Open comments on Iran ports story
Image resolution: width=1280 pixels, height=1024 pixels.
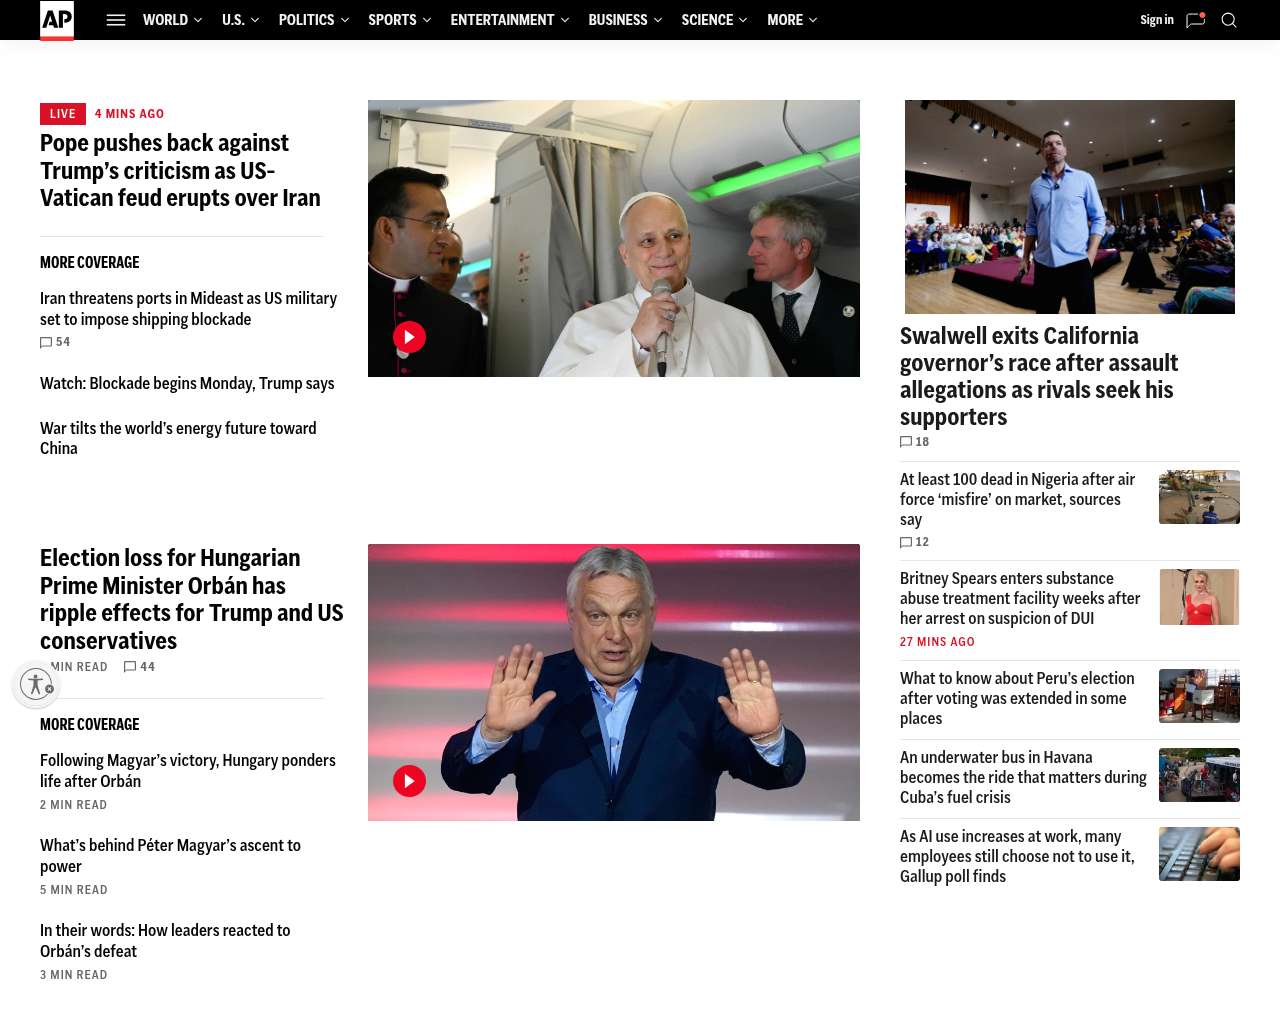coord(55,342)
